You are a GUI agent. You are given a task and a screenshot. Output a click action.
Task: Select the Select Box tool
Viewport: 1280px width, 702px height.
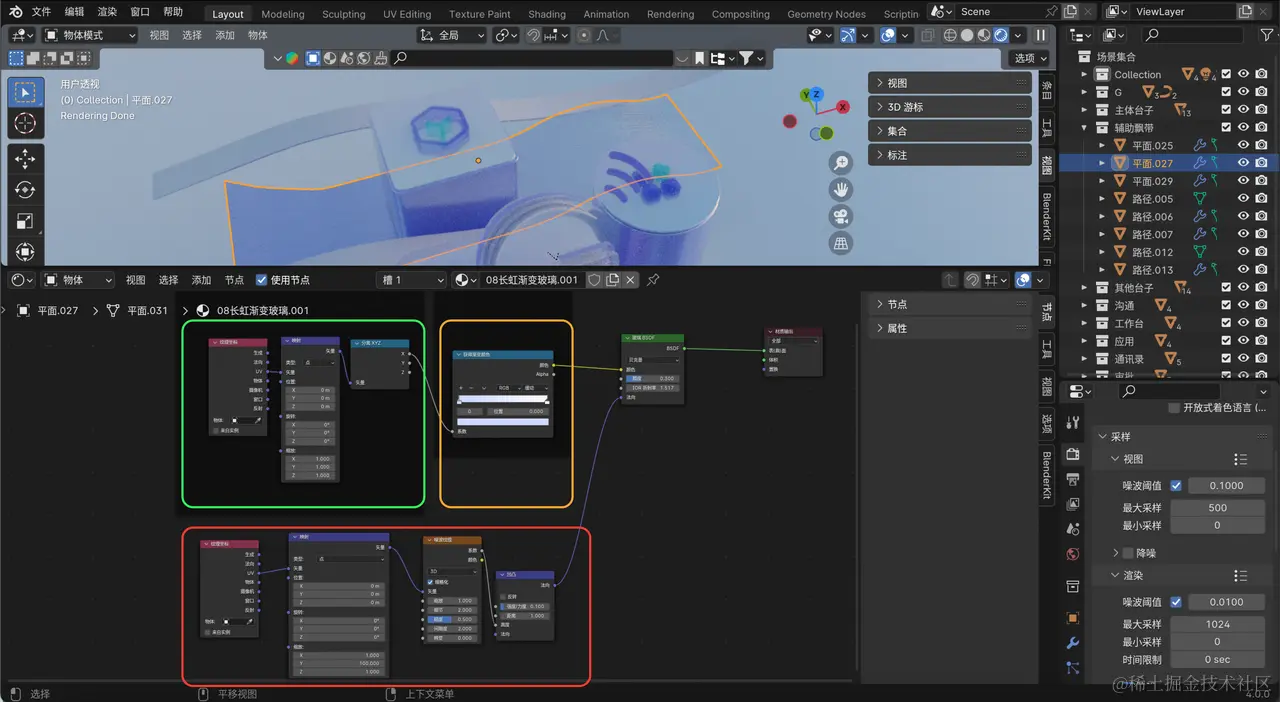[25, 92]
